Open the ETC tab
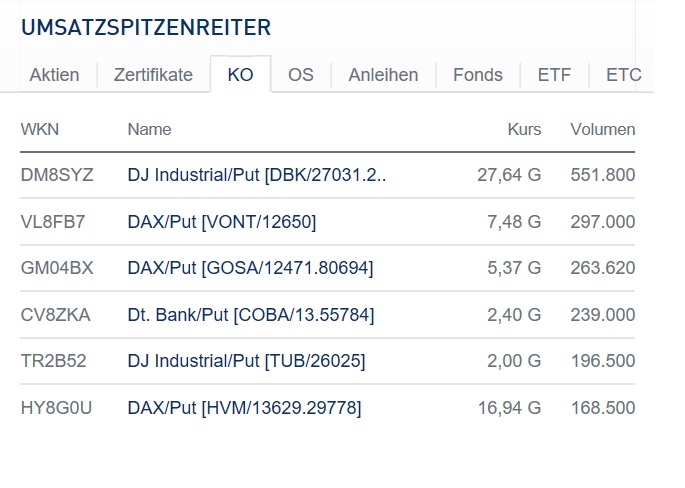 click(623, 75)
